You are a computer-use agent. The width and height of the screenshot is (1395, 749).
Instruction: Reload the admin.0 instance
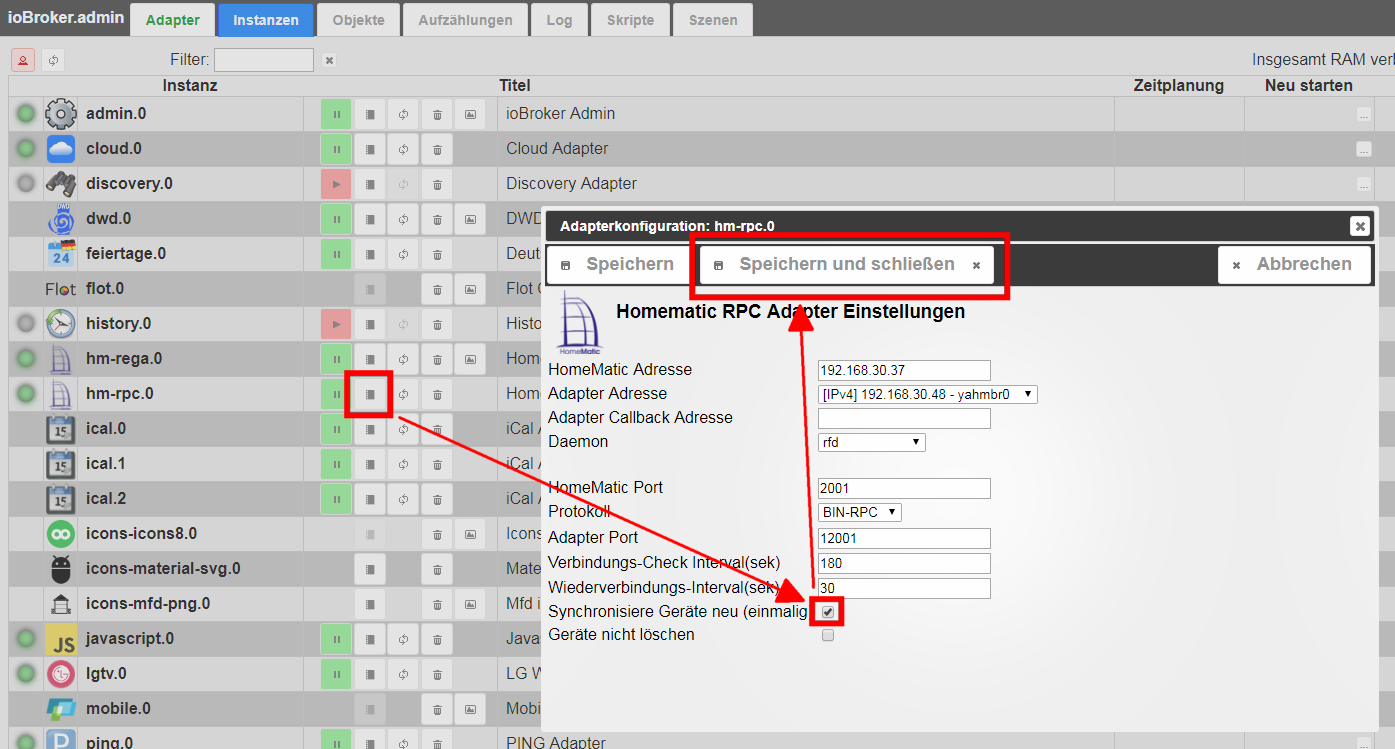403,114
